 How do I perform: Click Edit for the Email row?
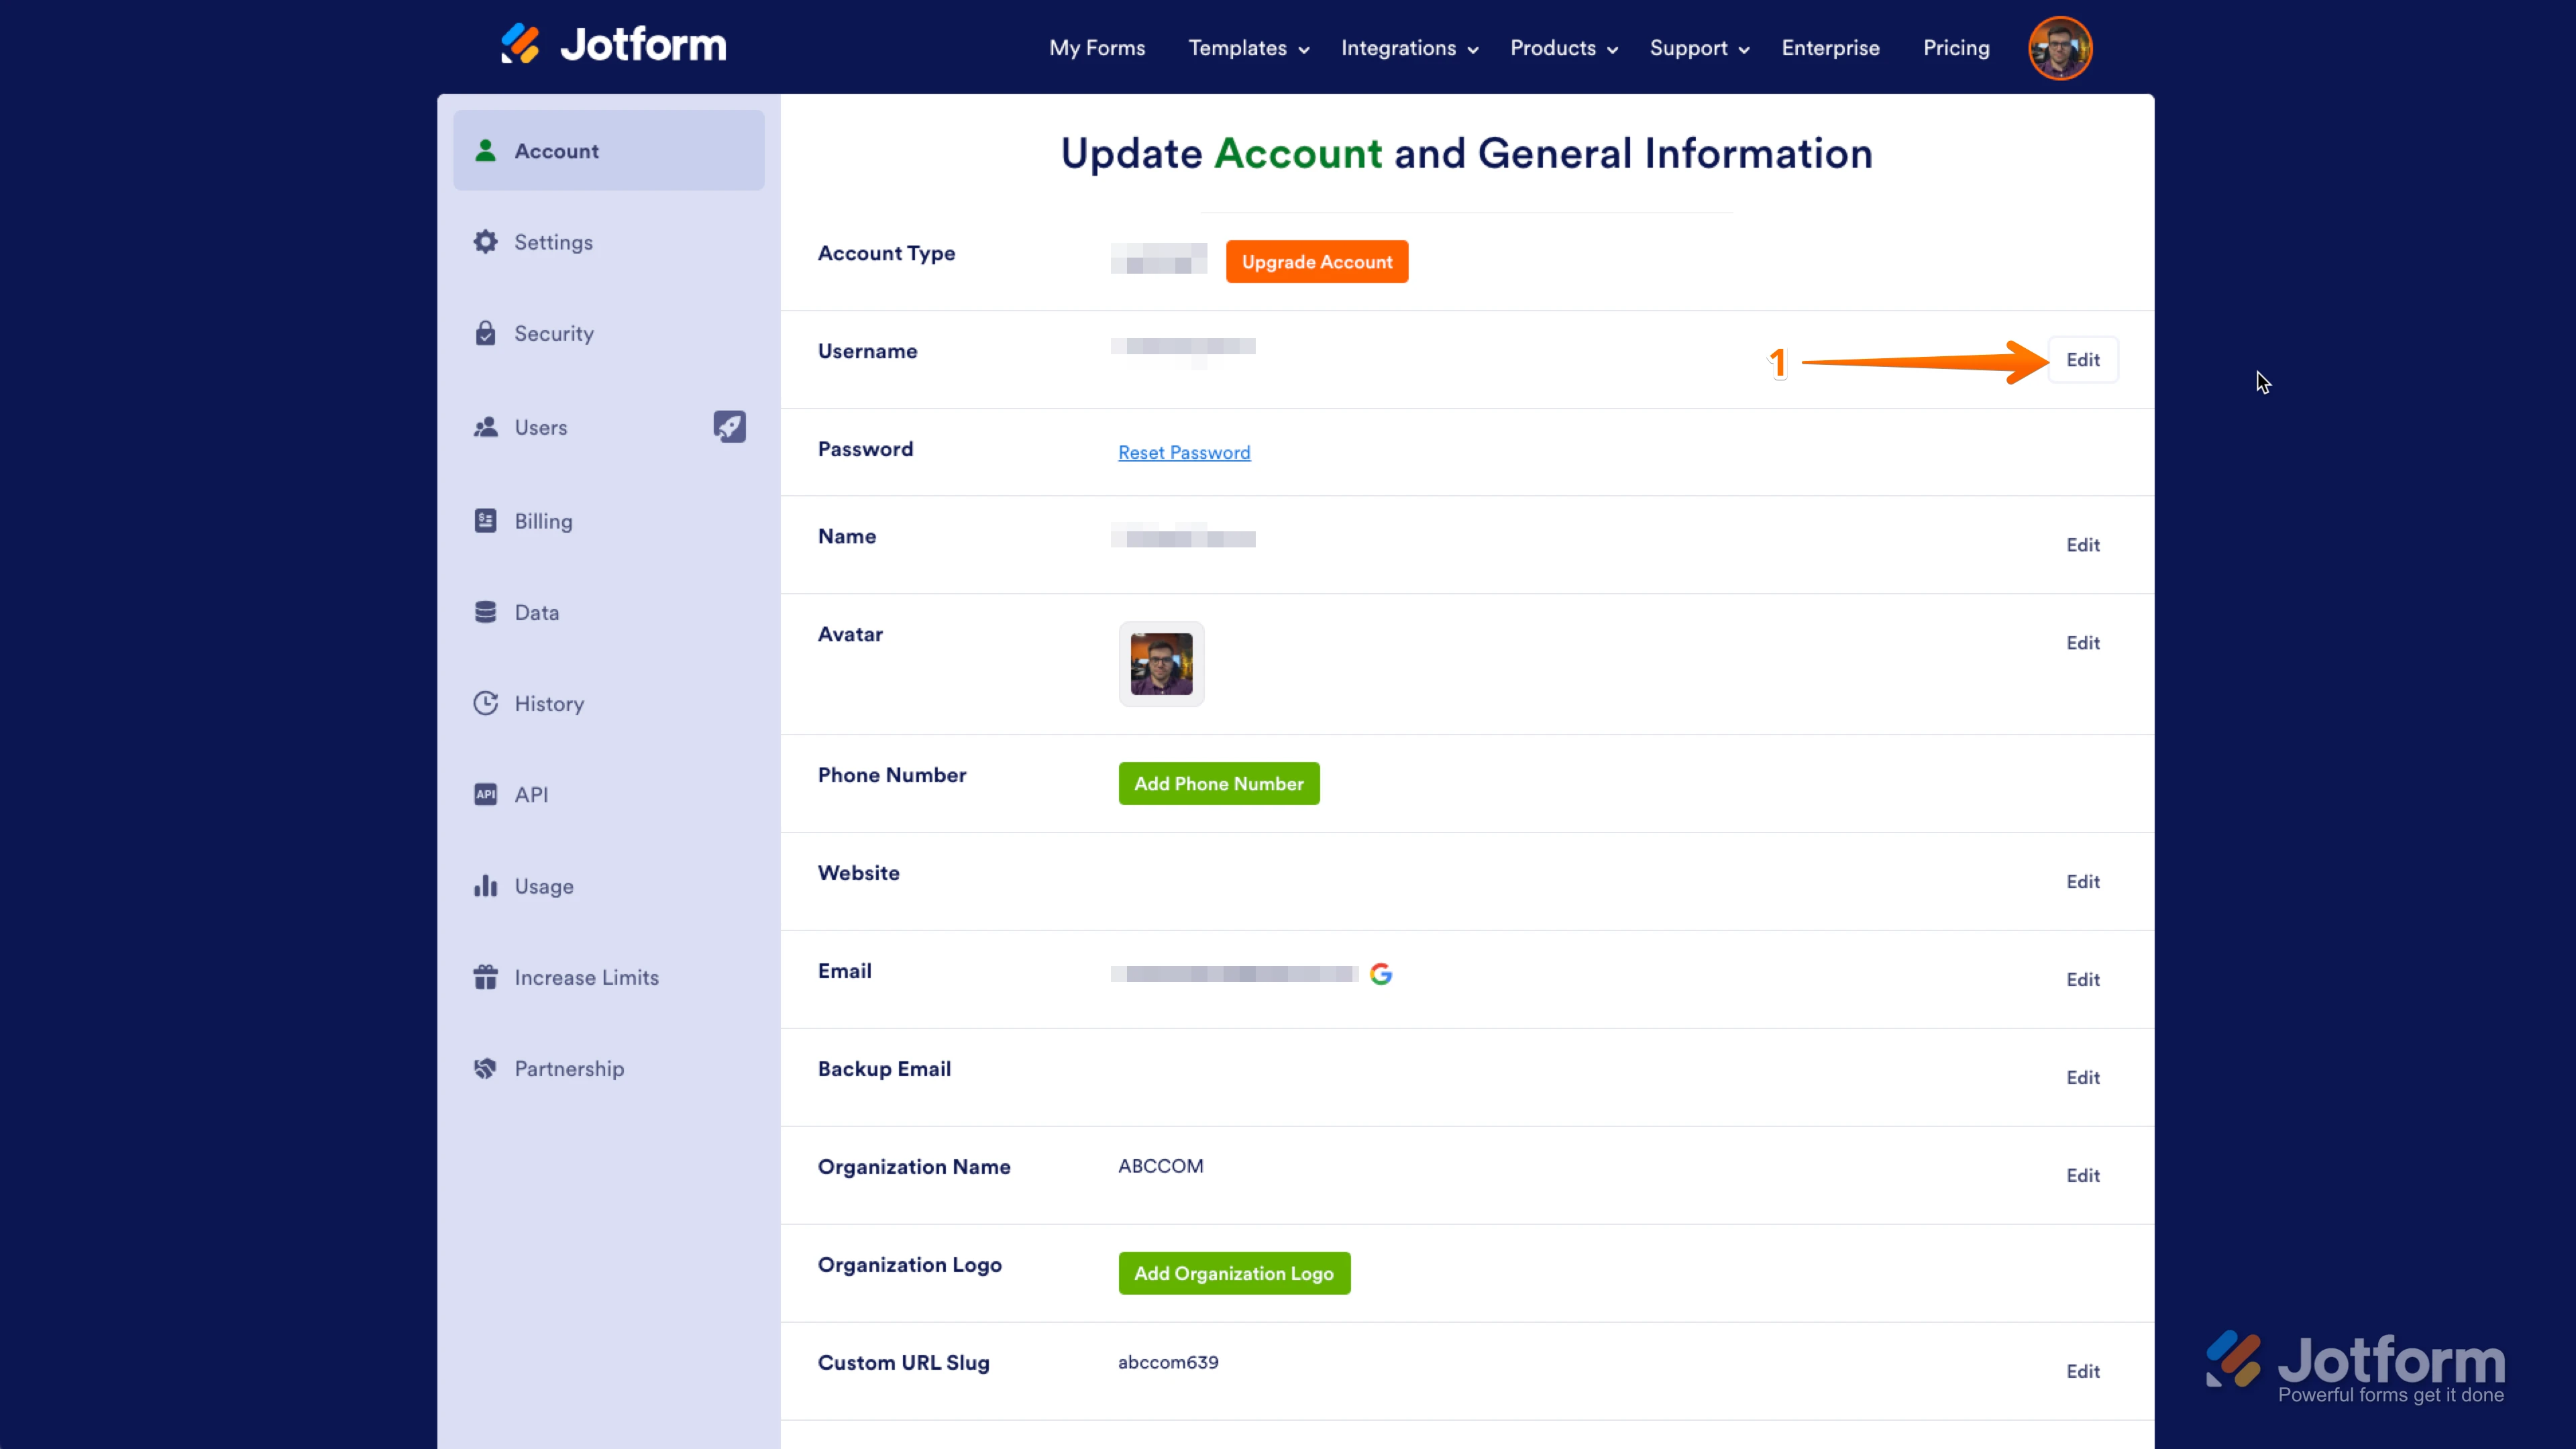click(2083, 979)
